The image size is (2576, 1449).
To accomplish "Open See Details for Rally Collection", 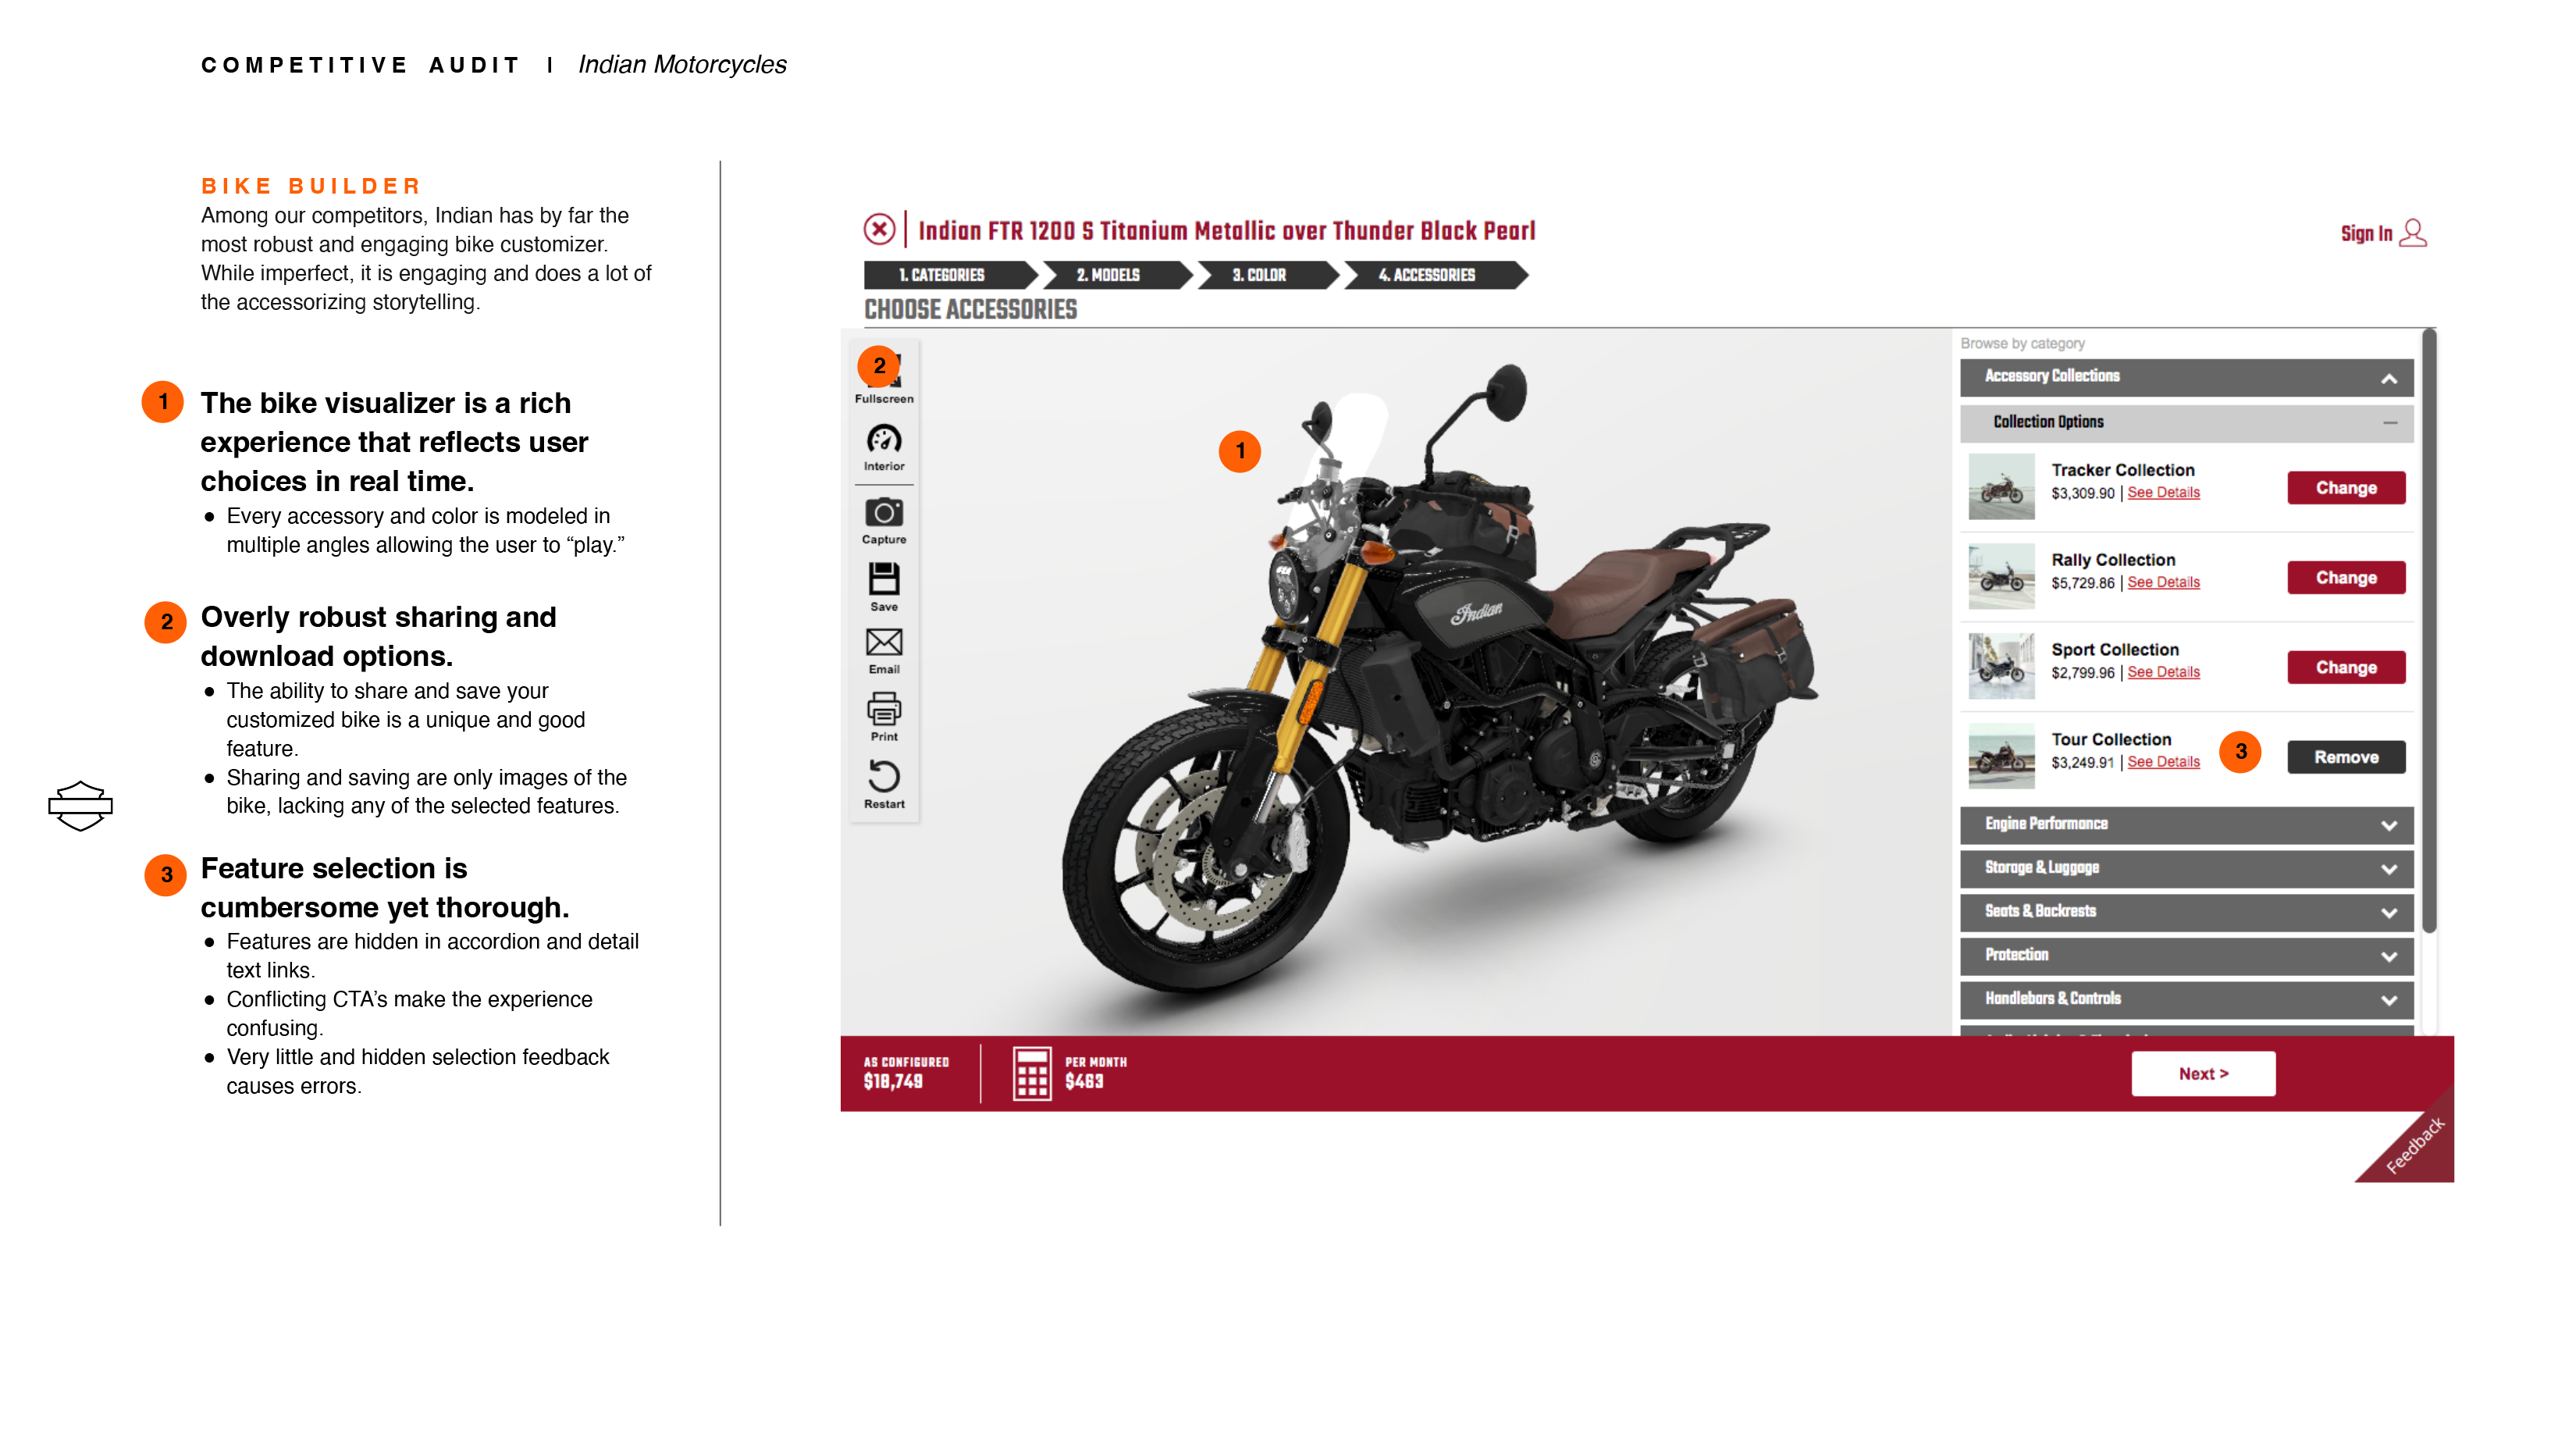I will (2163, 583).
